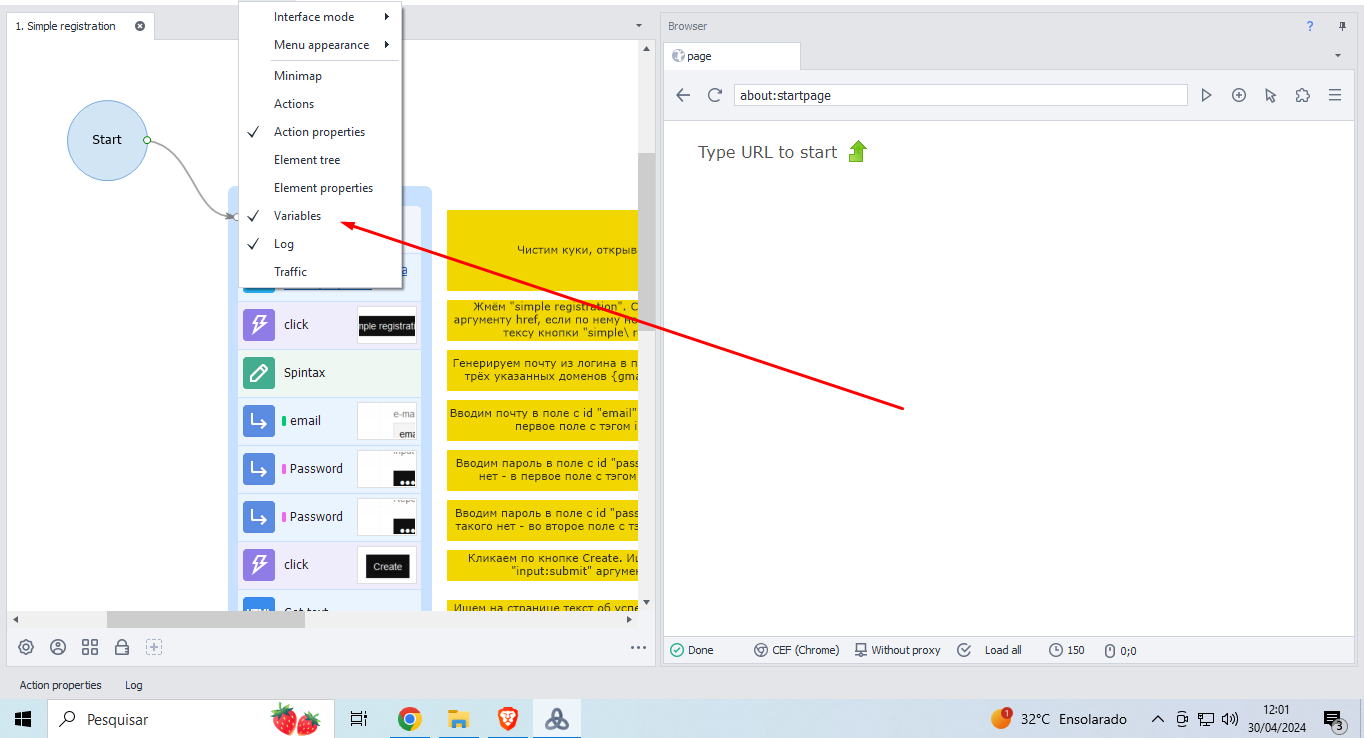Viewport: 1364px width, 738px height.
Task: Enable Element properties from the menu
Action: tap(319, 188)
